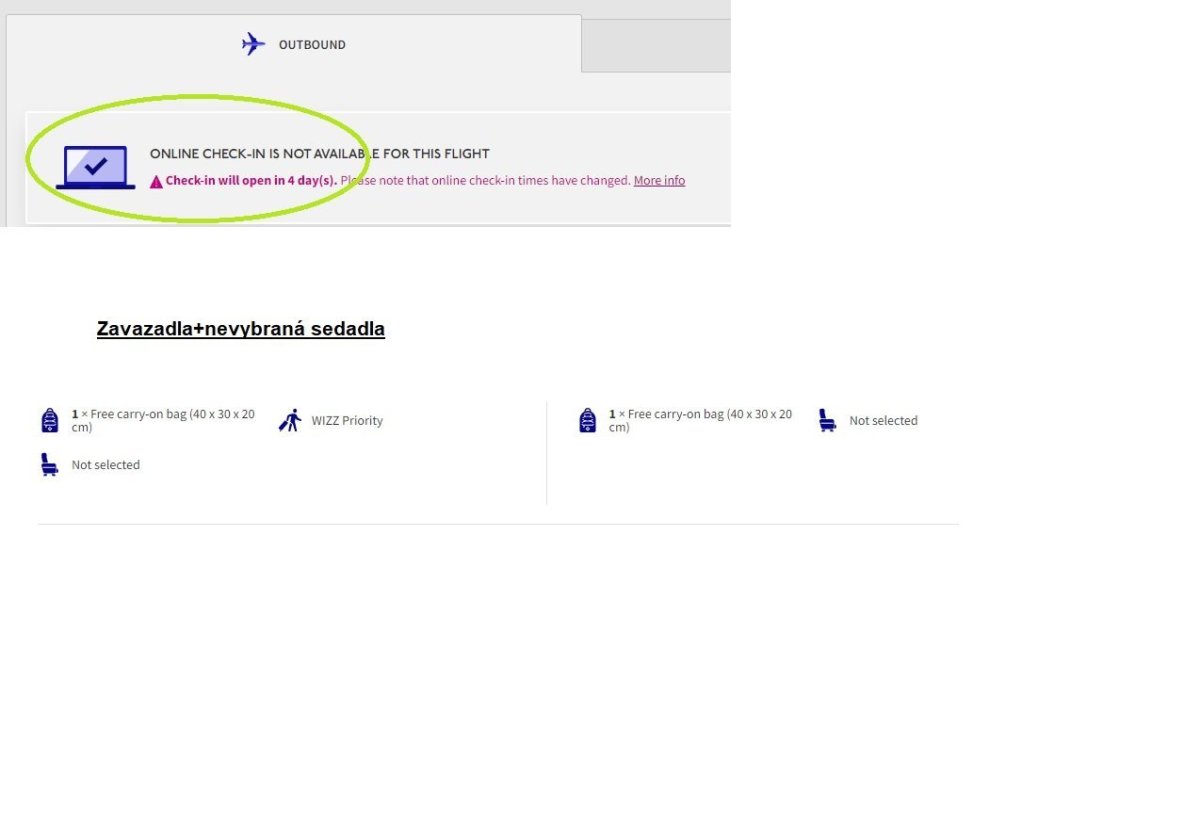
Task: Click the airplane icon on the Outbound tab
Action: click(254, 44)
